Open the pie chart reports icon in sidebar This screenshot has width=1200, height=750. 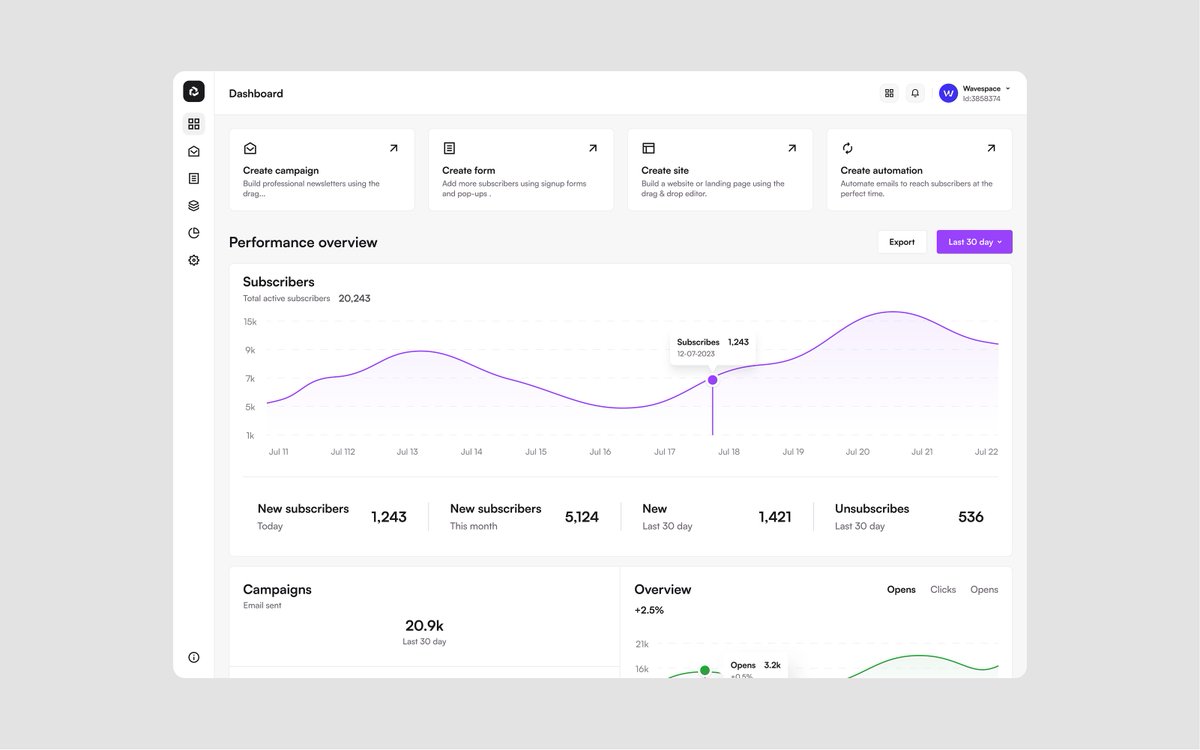(194, 233)
